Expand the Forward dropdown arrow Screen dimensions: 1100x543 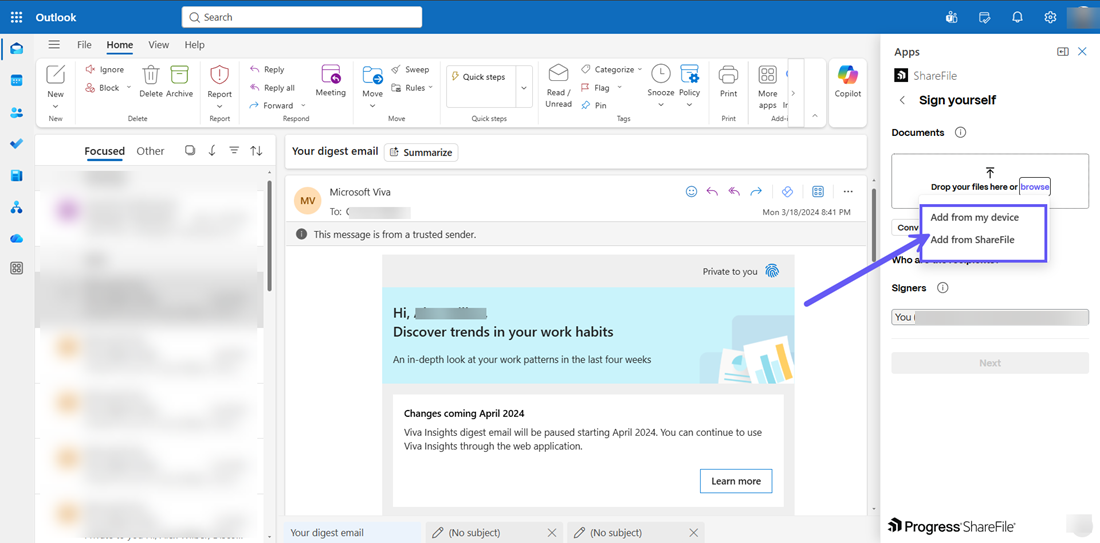(304, 105)
